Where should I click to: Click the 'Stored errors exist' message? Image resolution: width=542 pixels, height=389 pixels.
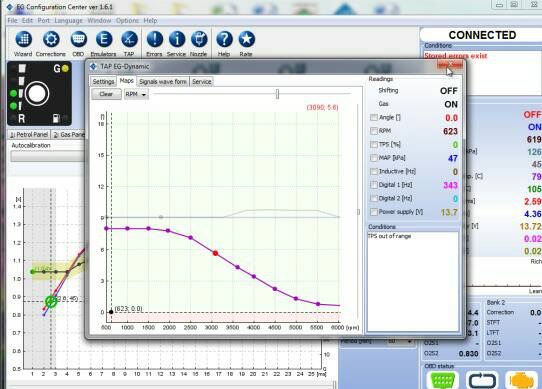[456, 56]
